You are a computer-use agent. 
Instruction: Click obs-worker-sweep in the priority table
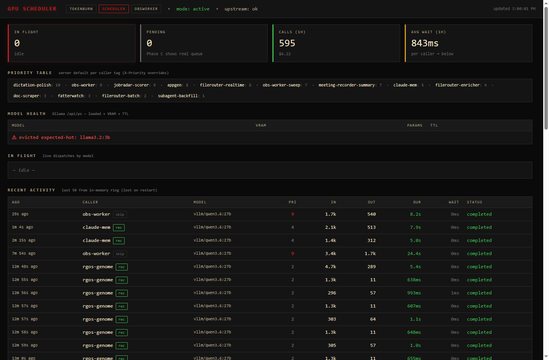click(282, 85)
